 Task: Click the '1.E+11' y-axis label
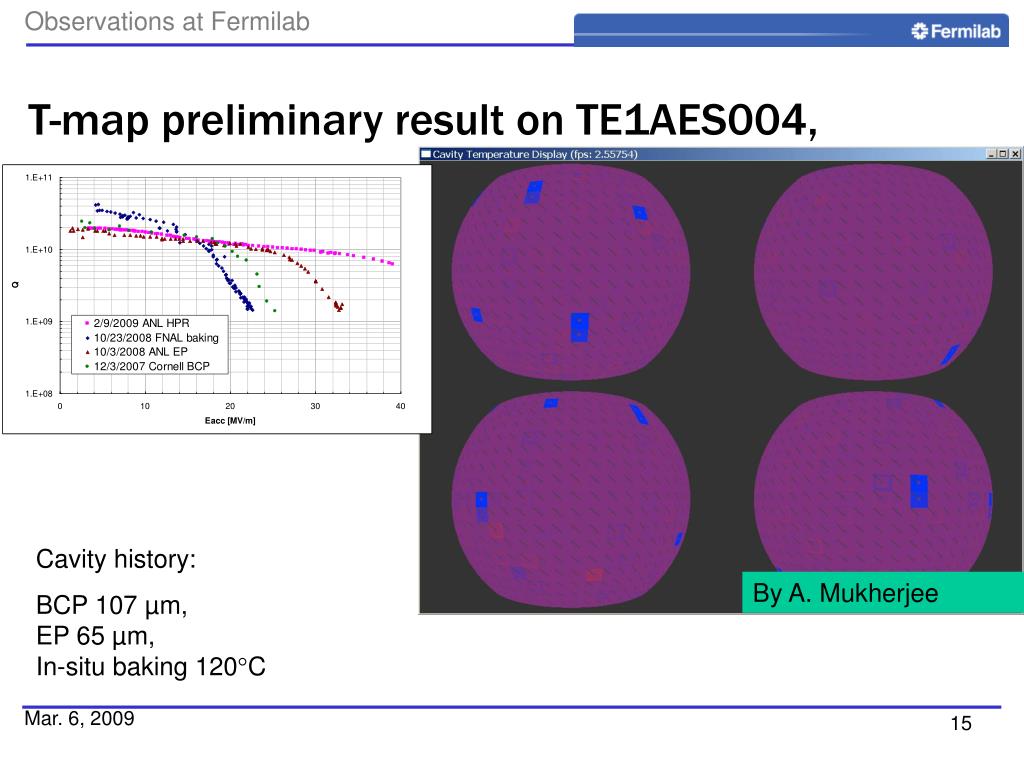click(x=39, y=178)
